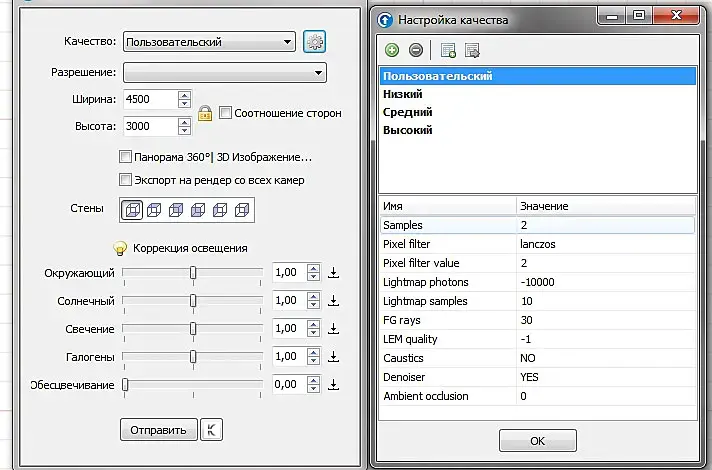This screenshot has width=712, height=470.
Task: Decrease Ширина with down stepper arrow
Action: point(184,104)
